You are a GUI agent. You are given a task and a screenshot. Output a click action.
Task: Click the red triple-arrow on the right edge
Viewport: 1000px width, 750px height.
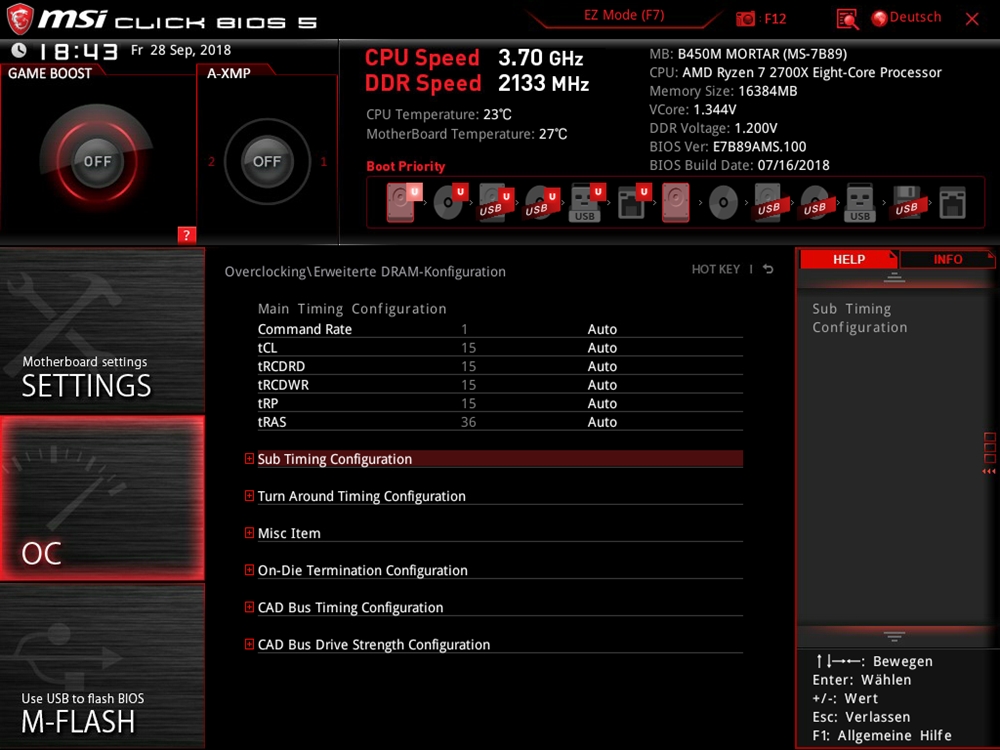pos(989,471)
